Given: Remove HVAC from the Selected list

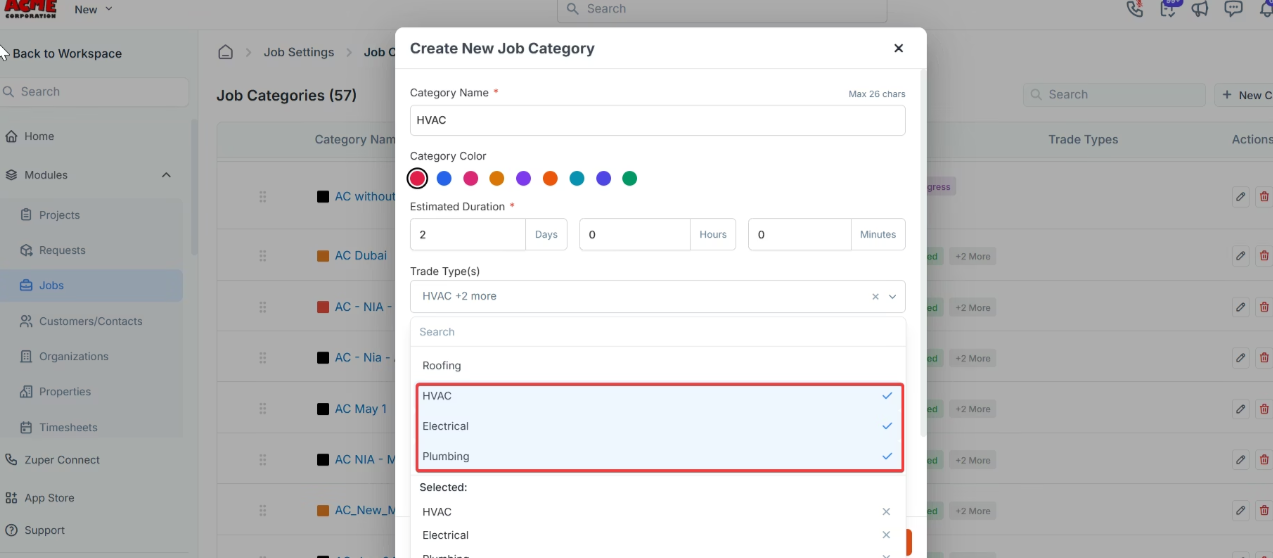Looking at the screenshot, I should (886, 512).
